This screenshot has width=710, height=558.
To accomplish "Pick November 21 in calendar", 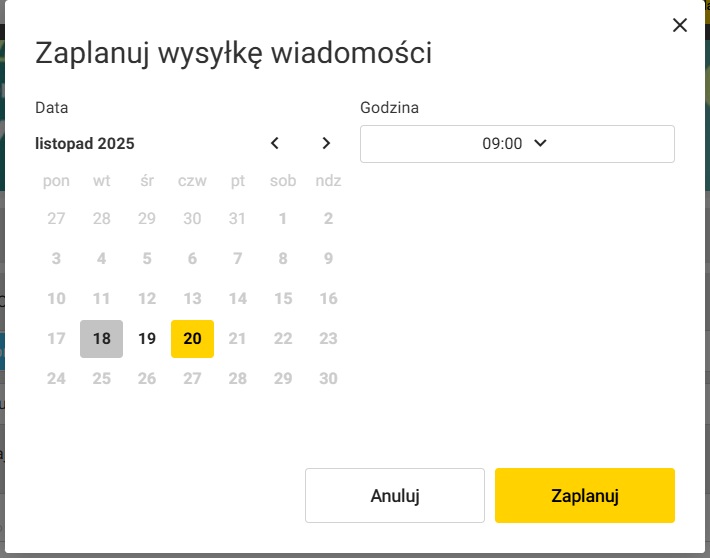I will (x=238, y=338).
